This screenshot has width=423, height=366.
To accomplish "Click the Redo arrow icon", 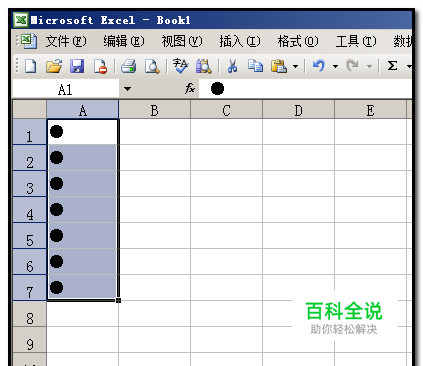I will [x=352, y=66].
